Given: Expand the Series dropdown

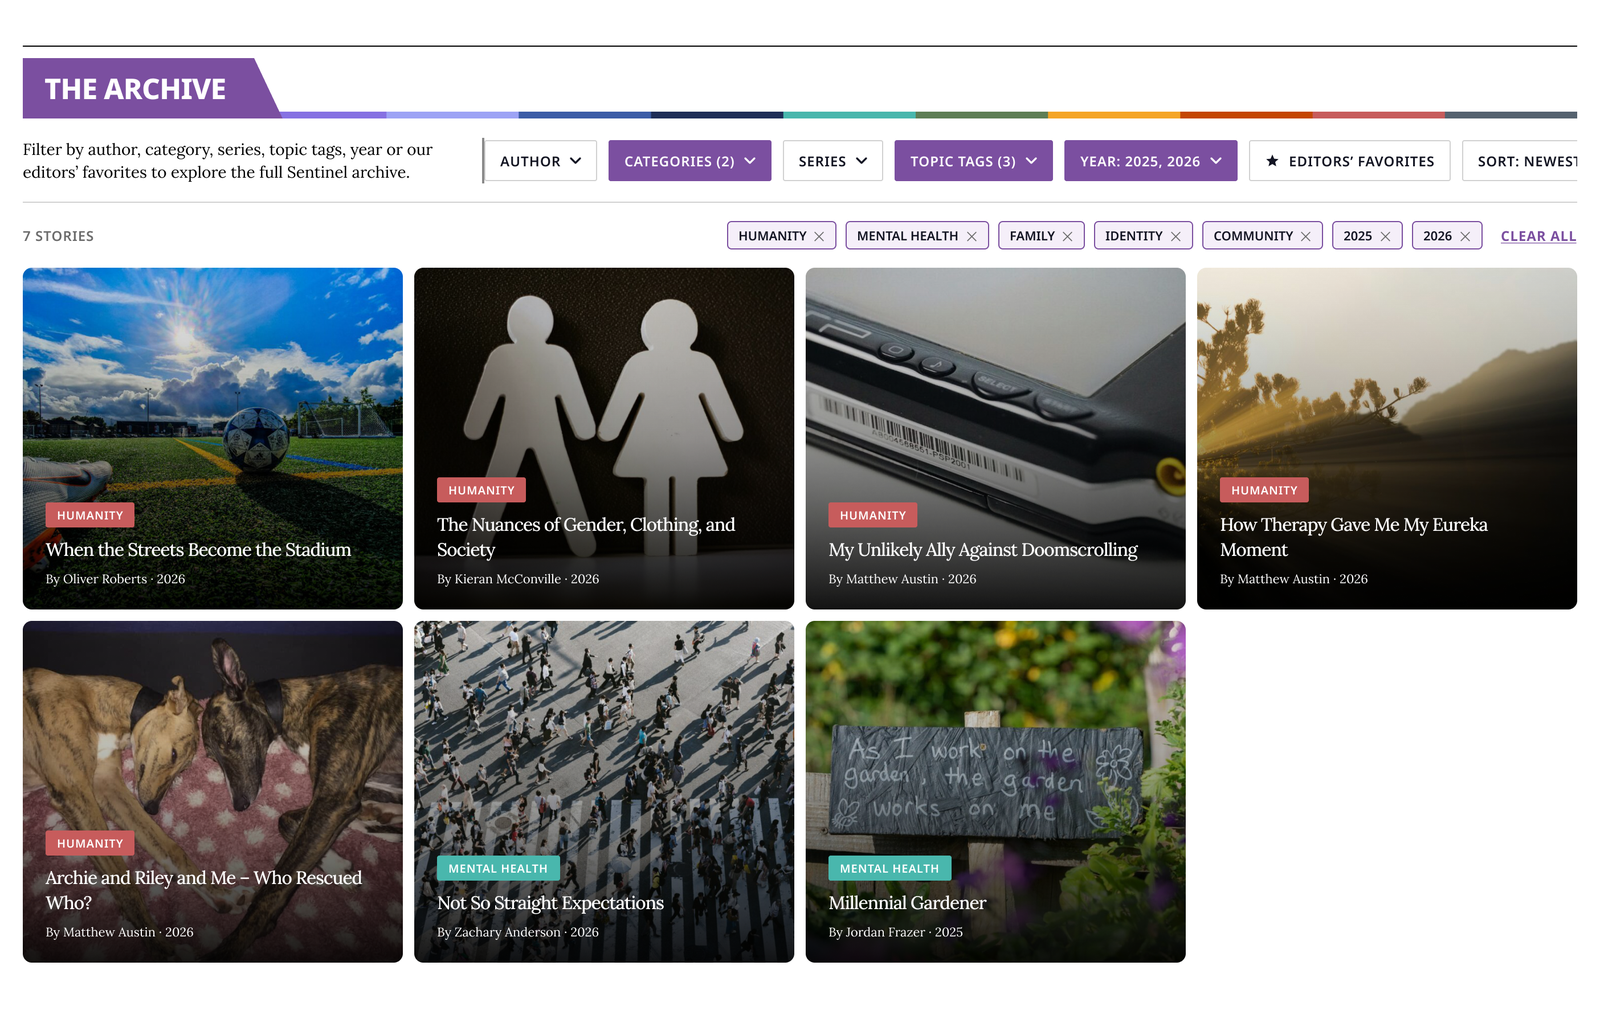Looking at the screenshot, I should pos(833,161).
